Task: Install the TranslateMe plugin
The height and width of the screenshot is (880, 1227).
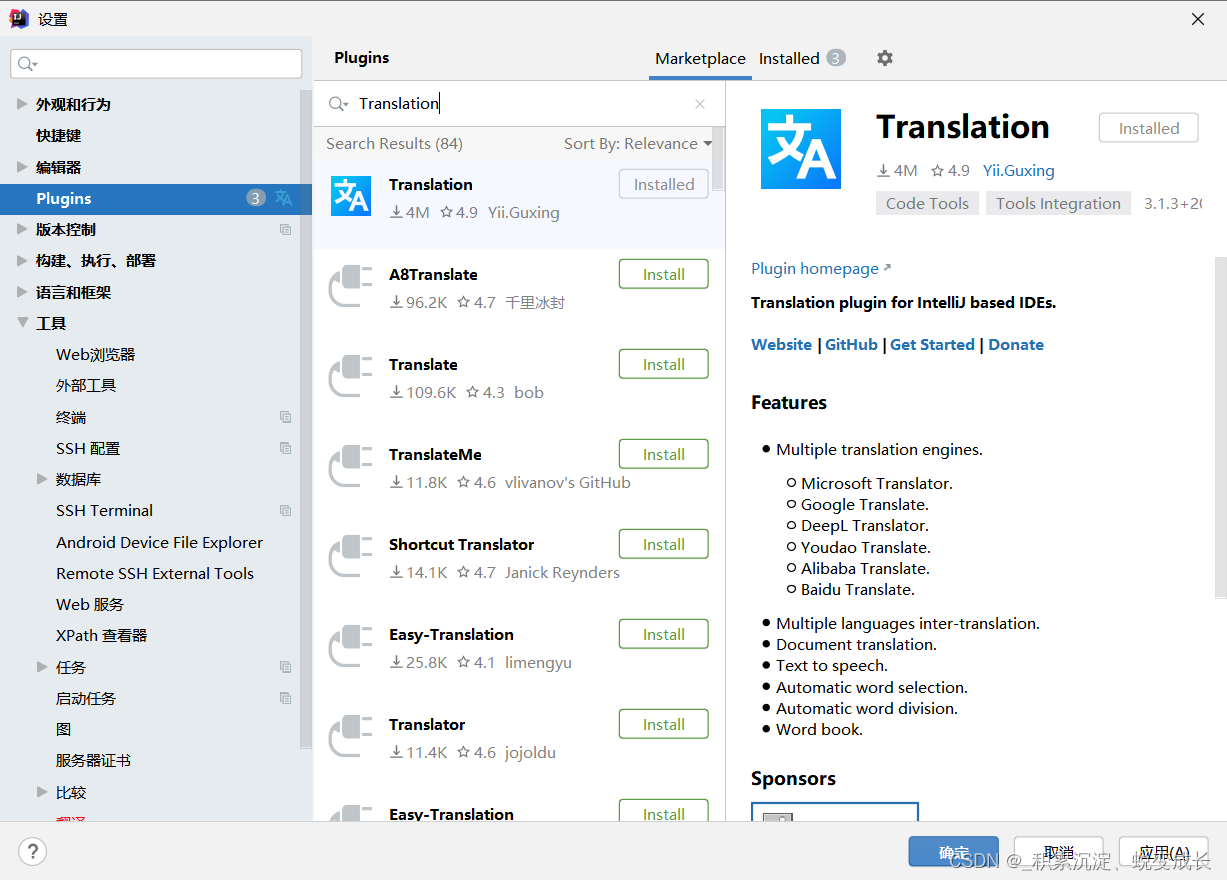Action: coord(664,454)
